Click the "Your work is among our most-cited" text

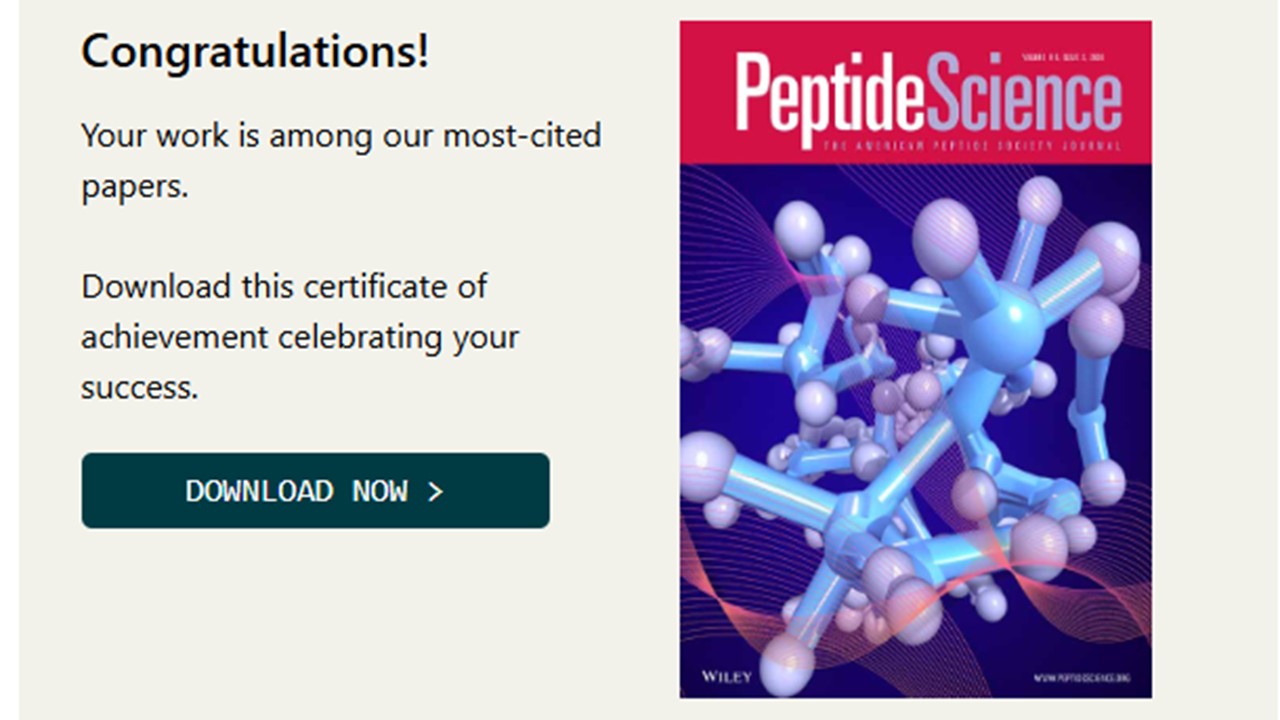[x=341, y=135]
